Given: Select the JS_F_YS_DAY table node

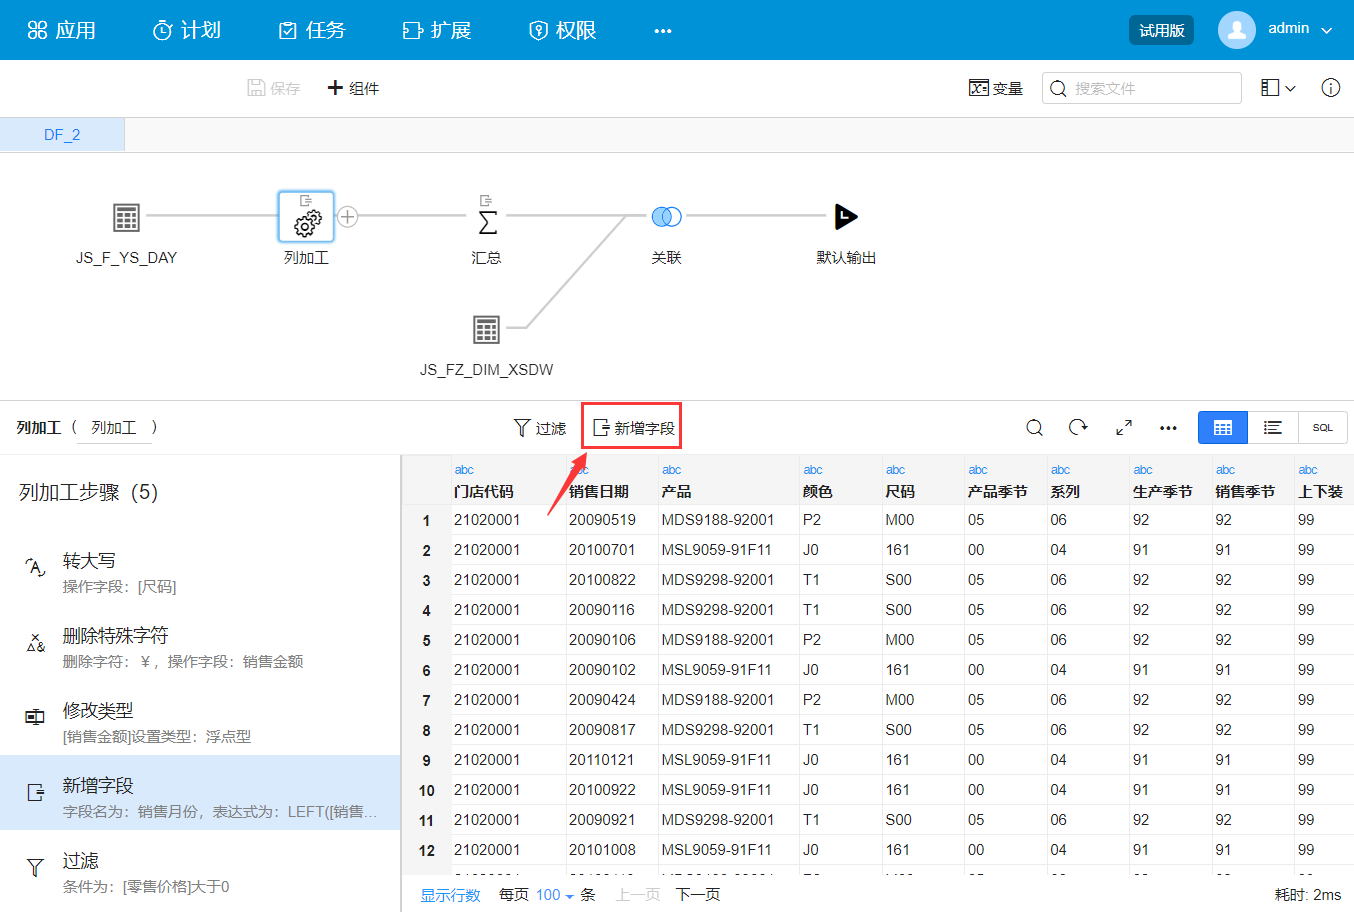Looking at the screenshot, I should coord(126,217).
